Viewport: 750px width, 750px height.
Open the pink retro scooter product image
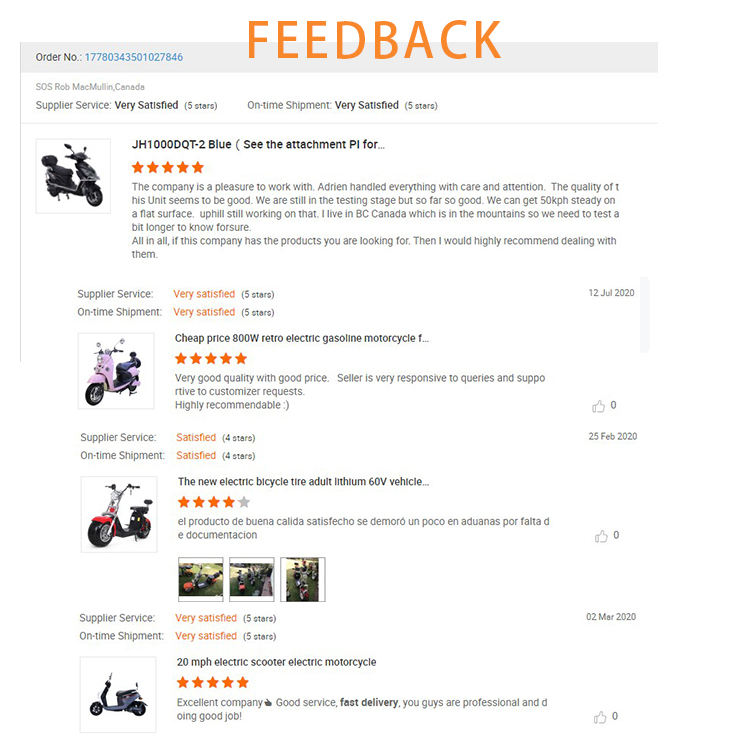(116, 371)
